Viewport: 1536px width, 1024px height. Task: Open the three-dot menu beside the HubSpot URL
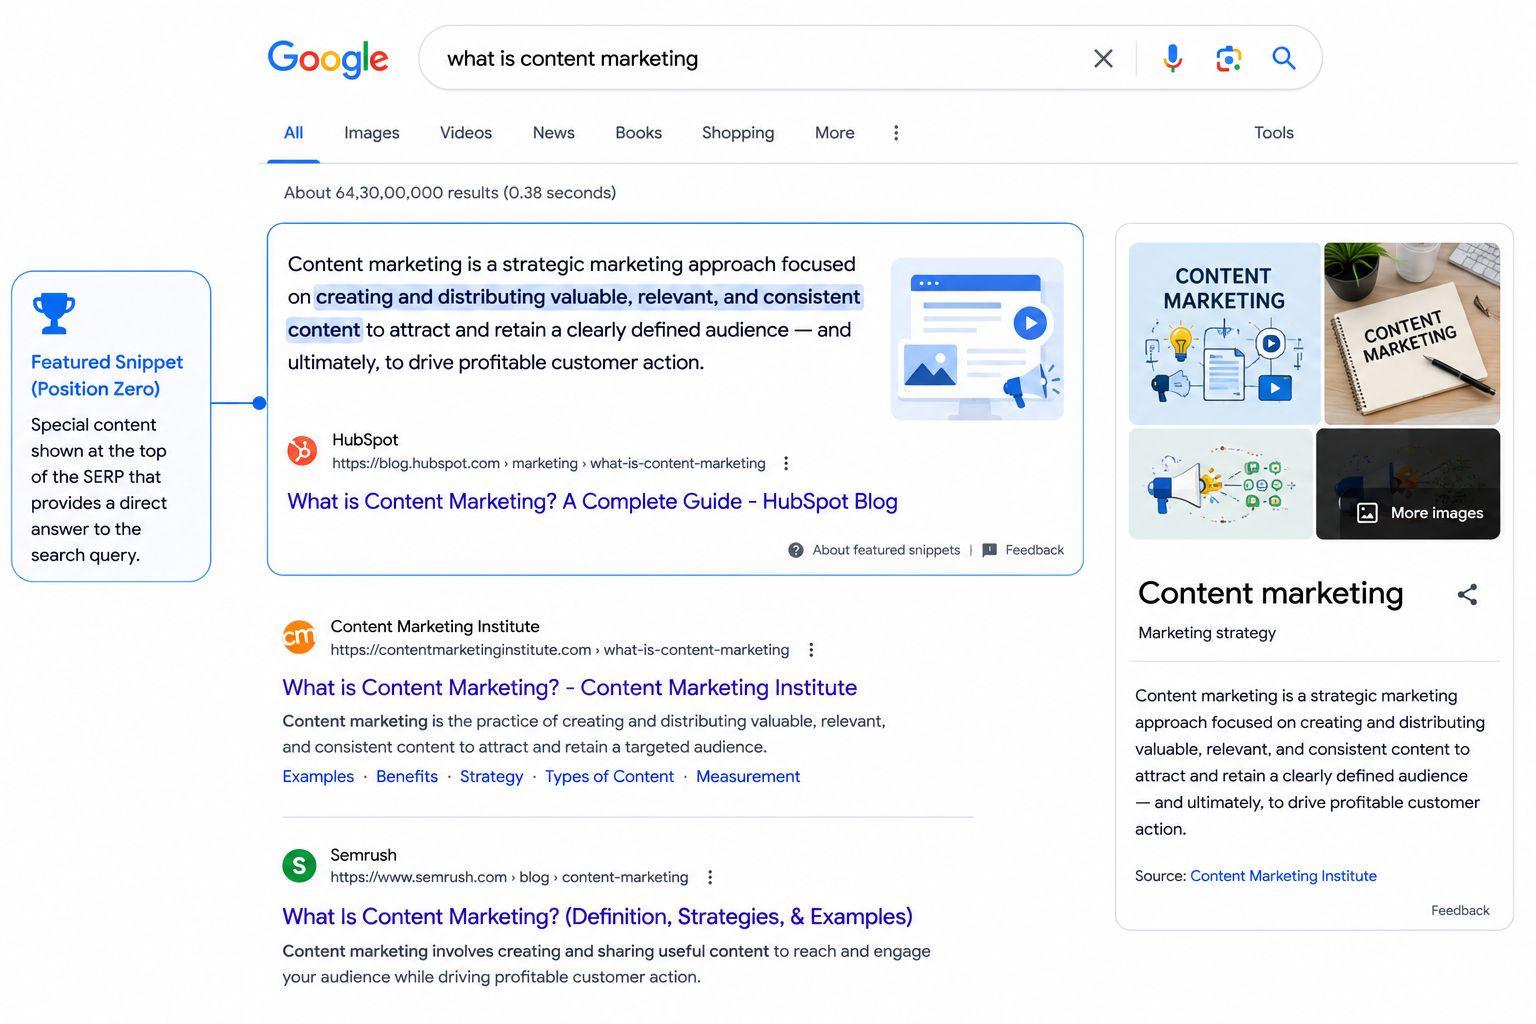point(786,463)
